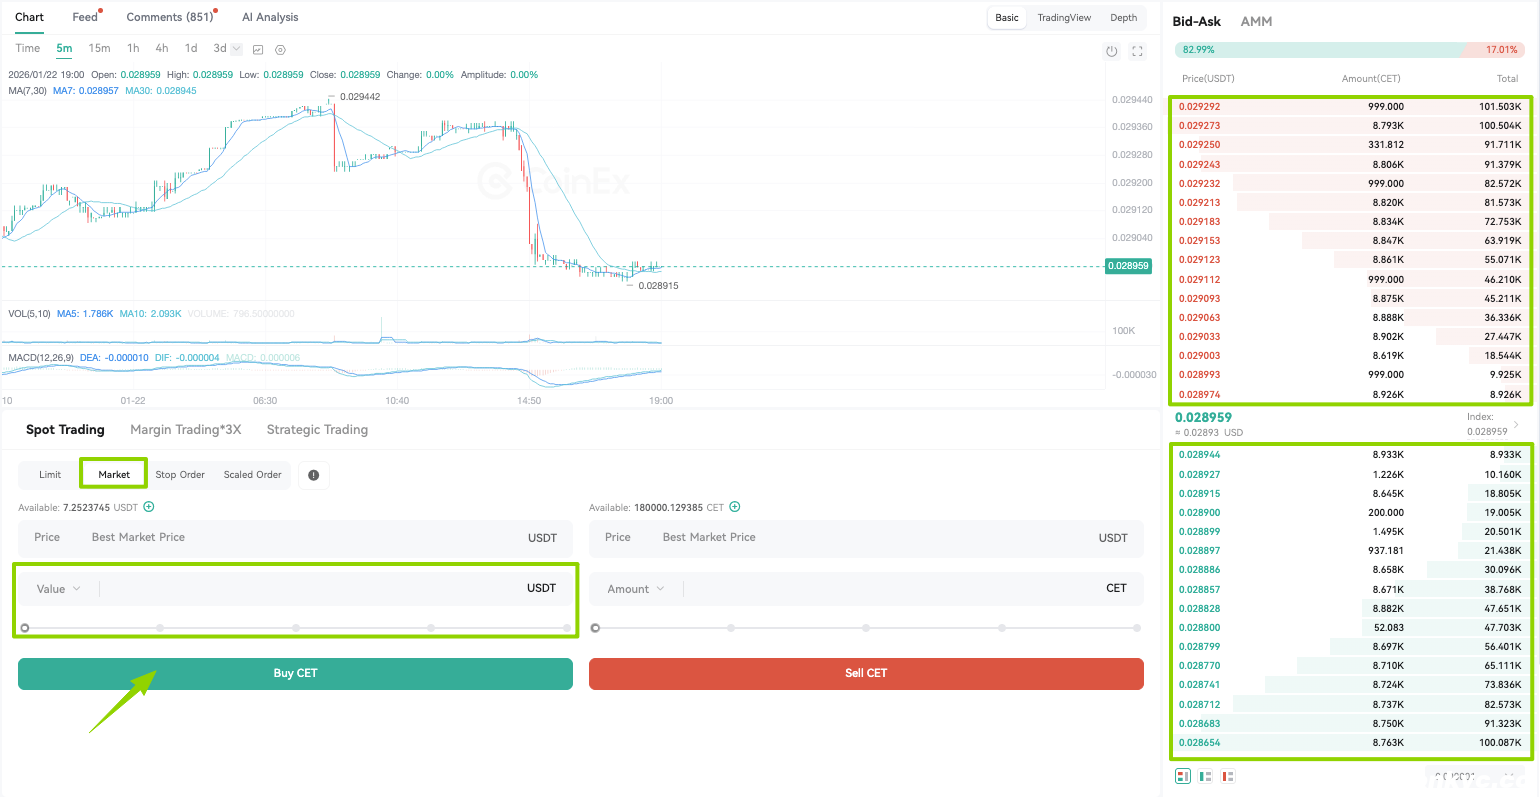Expand more time intervals dropdown after 3d

pyautogui.click(x=236, y=49)
